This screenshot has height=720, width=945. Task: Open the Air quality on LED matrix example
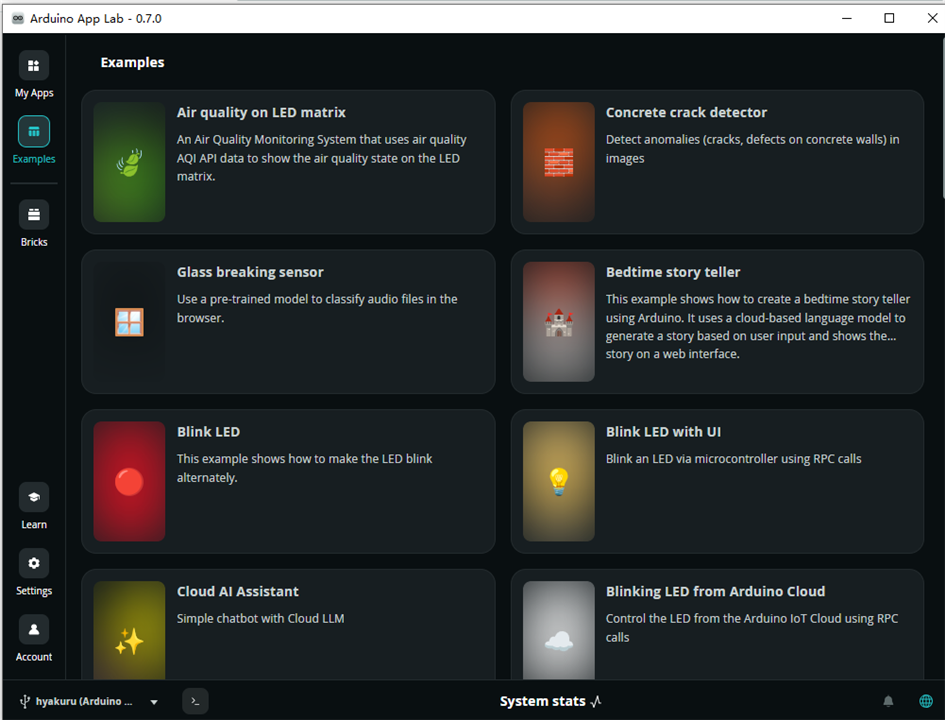click(288, 162)
